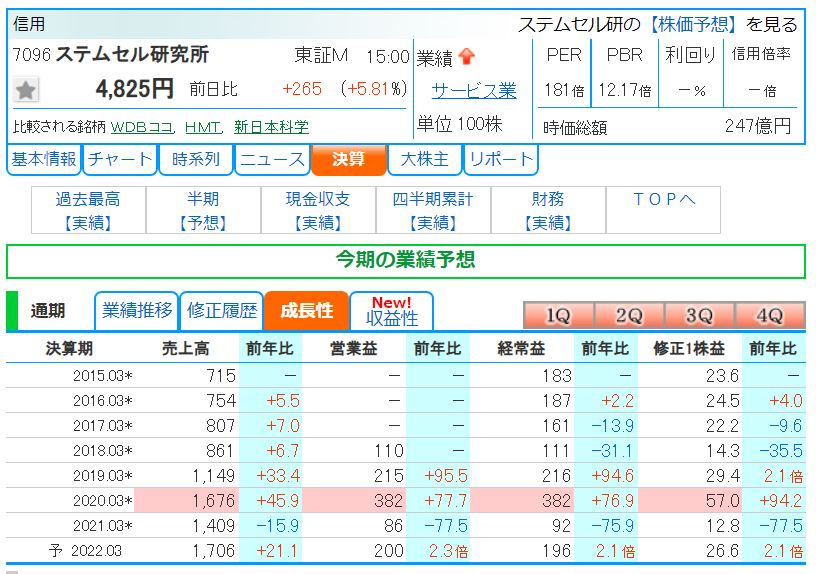The height and width of the screenshot is (574, 816).
Task: Click the 時価総額 247億円 value
Action: coord(758,126)
